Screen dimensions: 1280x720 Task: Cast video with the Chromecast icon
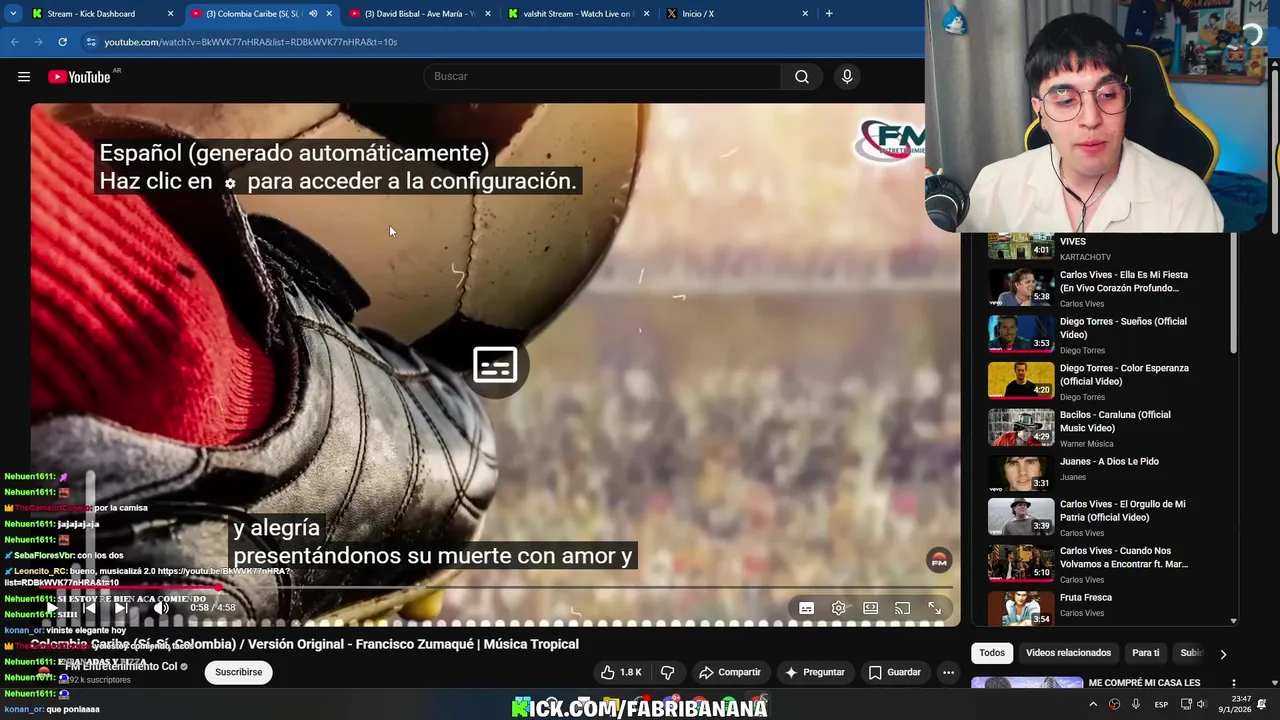coord(902,608)
